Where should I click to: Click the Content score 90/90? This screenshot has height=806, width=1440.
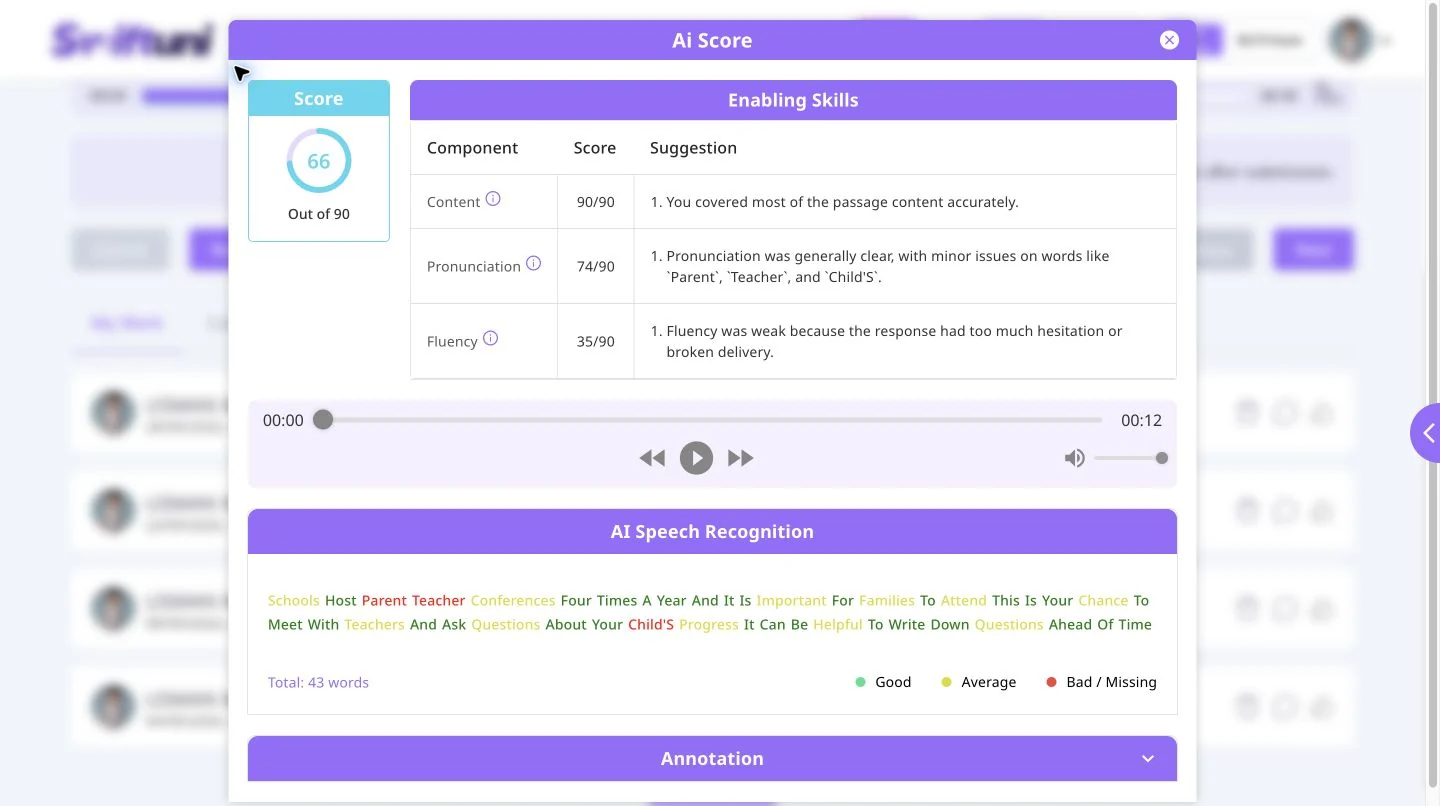coord(596,202)
